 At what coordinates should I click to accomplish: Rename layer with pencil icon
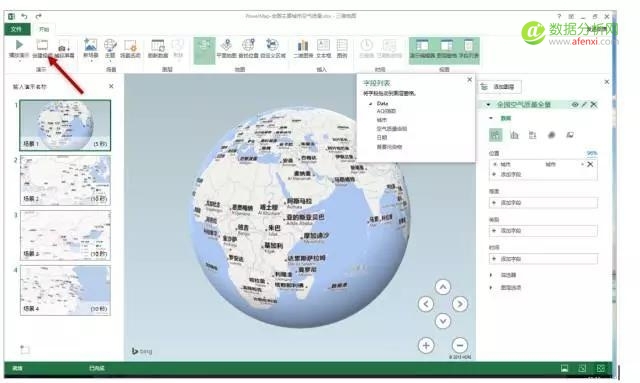[x=584, y=105]
